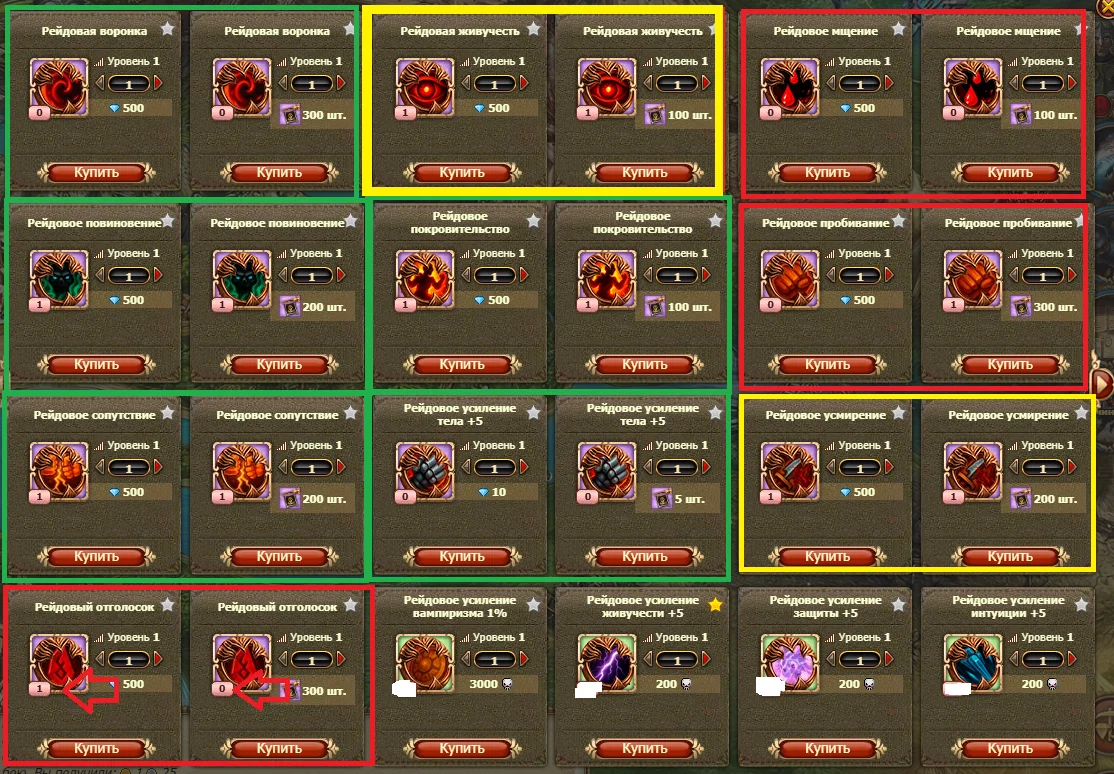This screenshot has height=774, width=1114.
Task: Click the blue crystal icon of усиление интуиции +5
Action: click(x=973, y=663)
